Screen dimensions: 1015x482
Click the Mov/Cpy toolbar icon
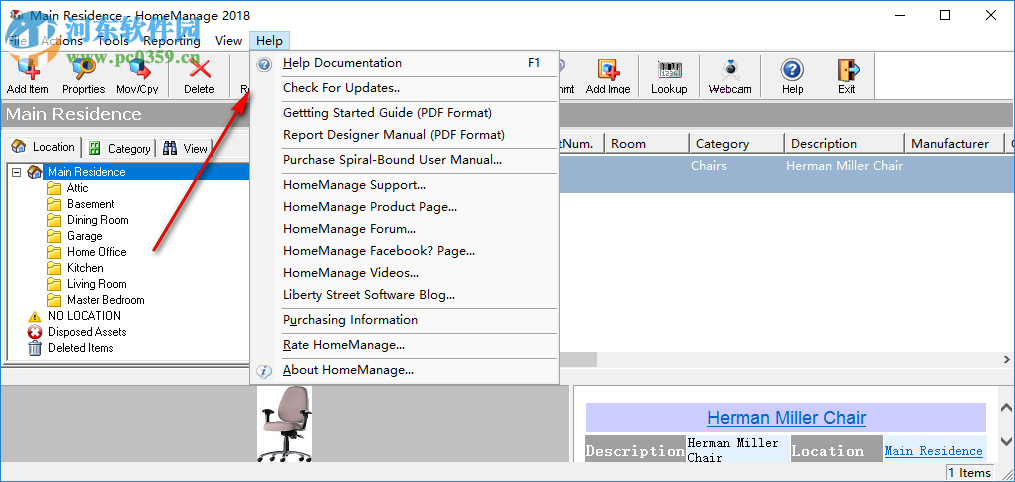tap(137, 76)
